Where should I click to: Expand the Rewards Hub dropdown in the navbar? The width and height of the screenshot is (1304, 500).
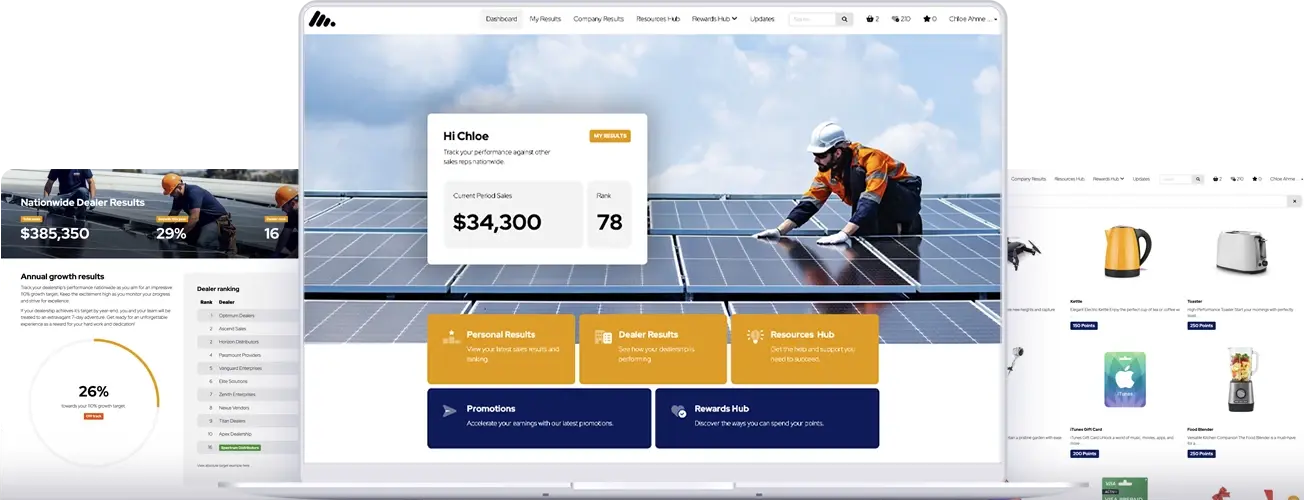click(715, 19)
